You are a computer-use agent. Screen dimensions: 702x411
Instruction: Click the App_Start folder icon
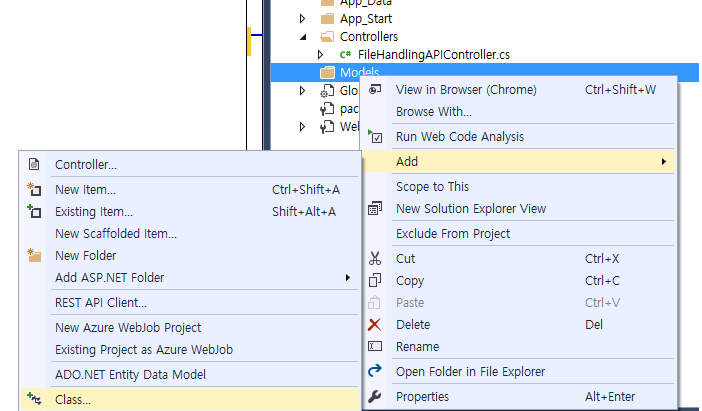(328, 19)
